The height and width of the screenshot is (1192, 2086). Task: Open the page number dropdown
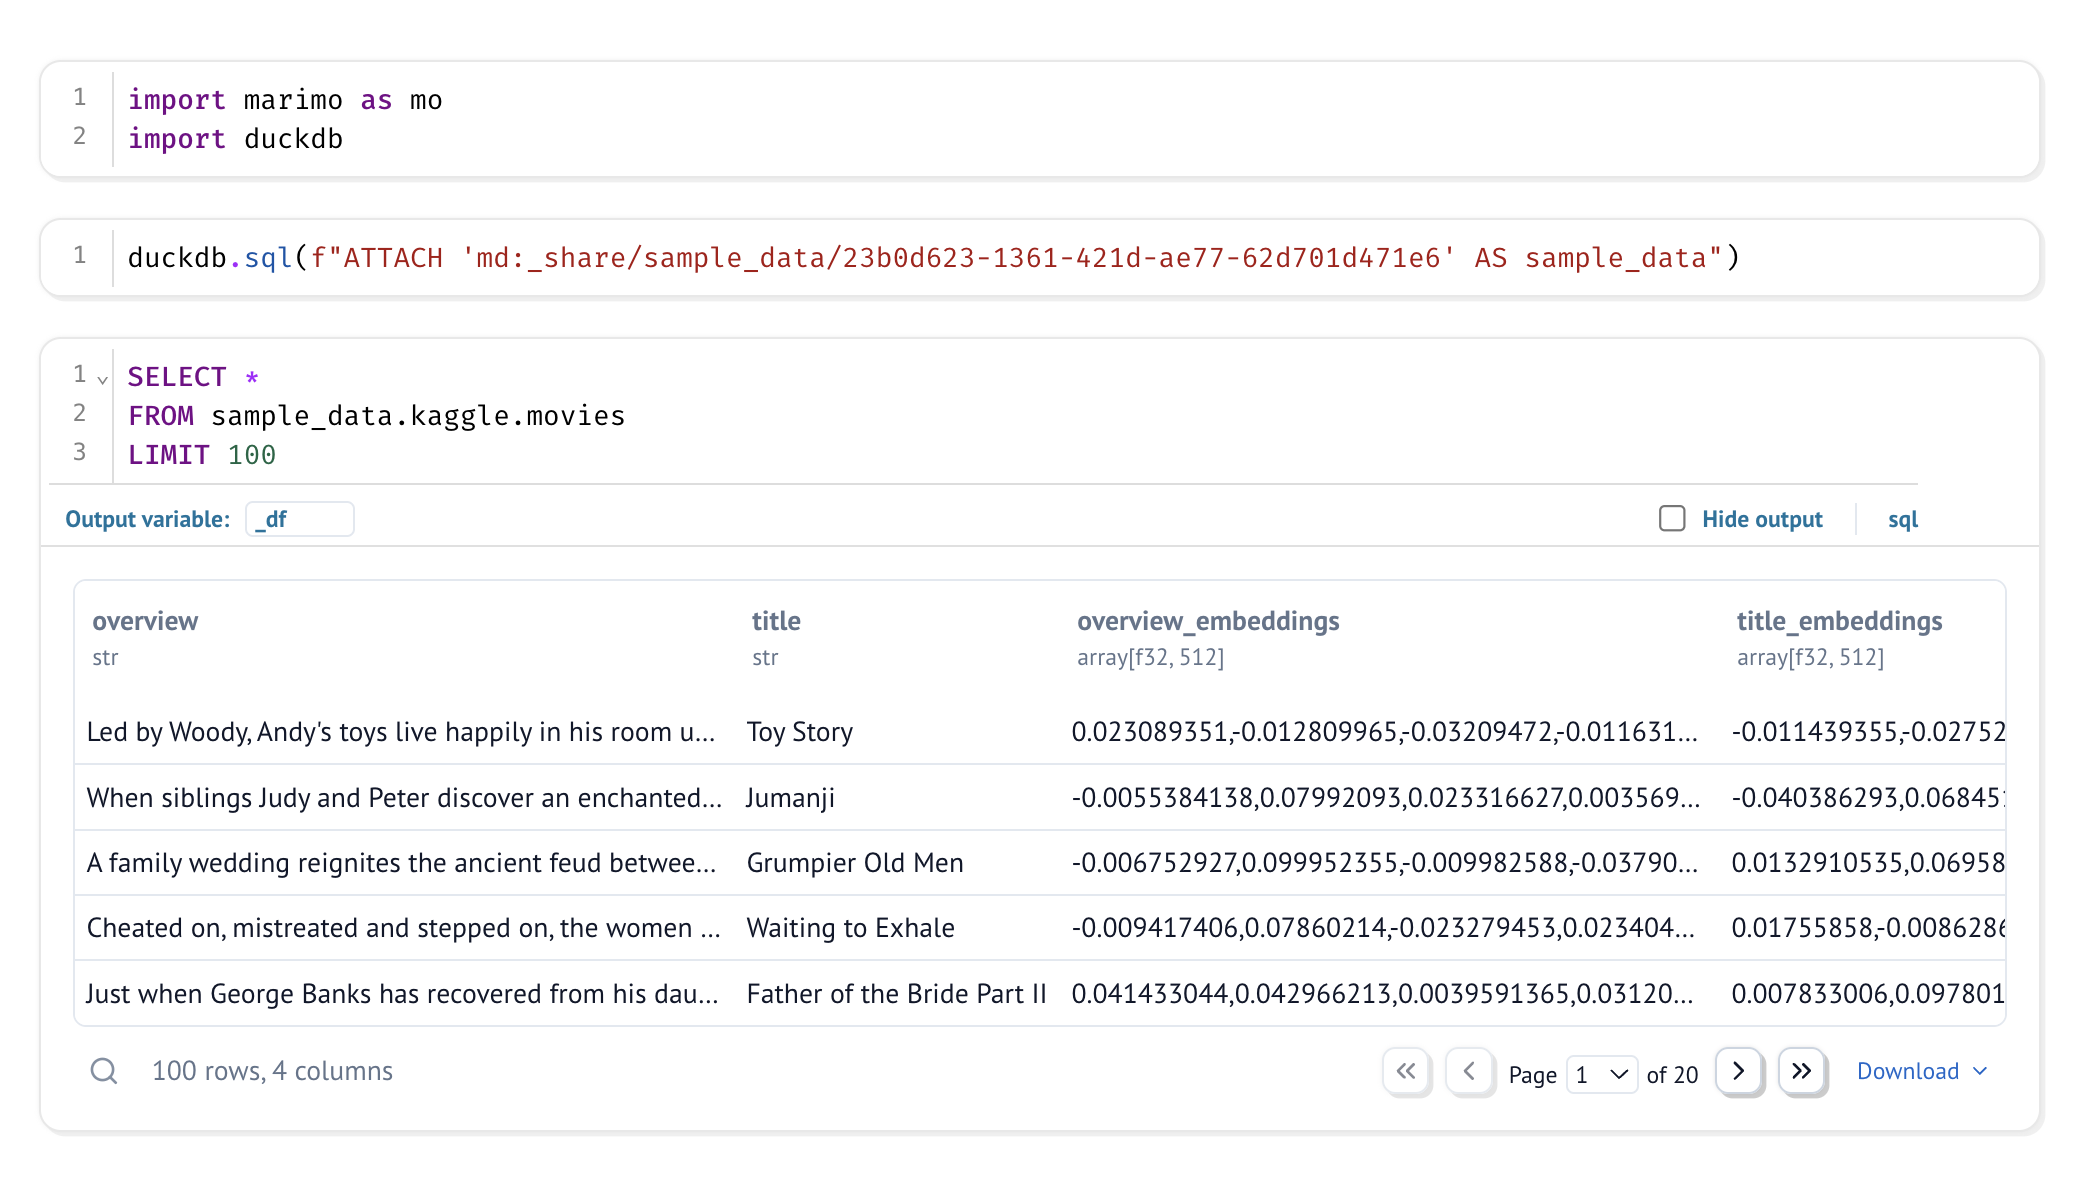pyautogui.click(x=1601, y=1075)
